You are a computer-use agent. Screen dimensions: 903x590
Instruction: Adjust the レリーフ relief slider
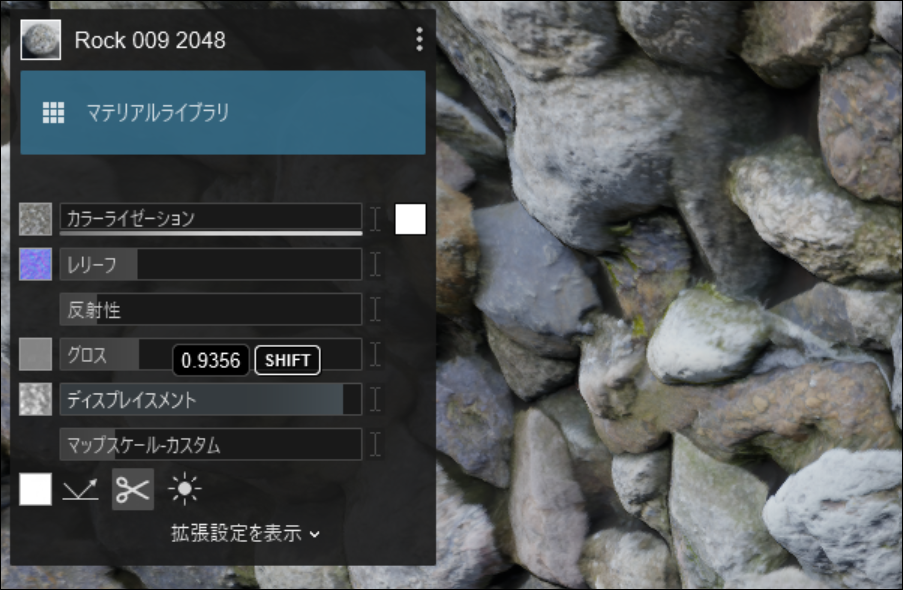coord(211,264)
